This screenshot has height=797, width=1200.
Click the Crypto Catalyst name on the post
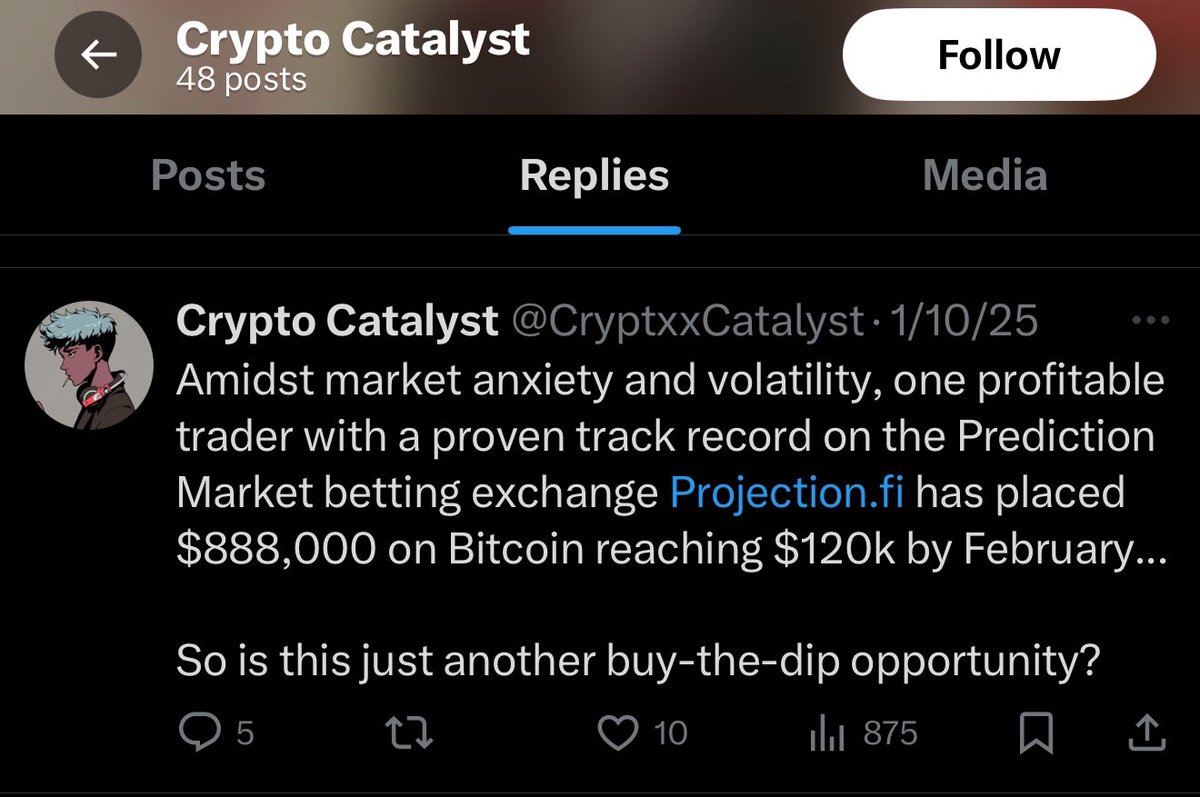coord(336,322)
